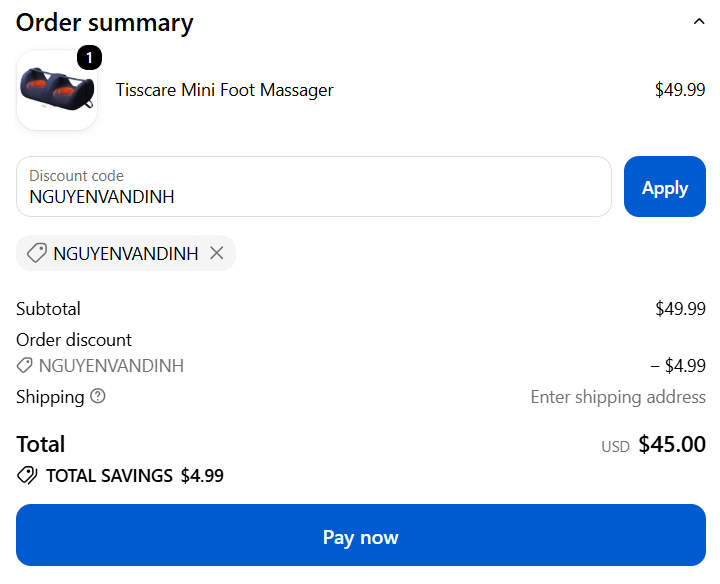The image size is (720, 584).
Task: Click the tag icon beside Order discount code
Action: tap(24, 365)
